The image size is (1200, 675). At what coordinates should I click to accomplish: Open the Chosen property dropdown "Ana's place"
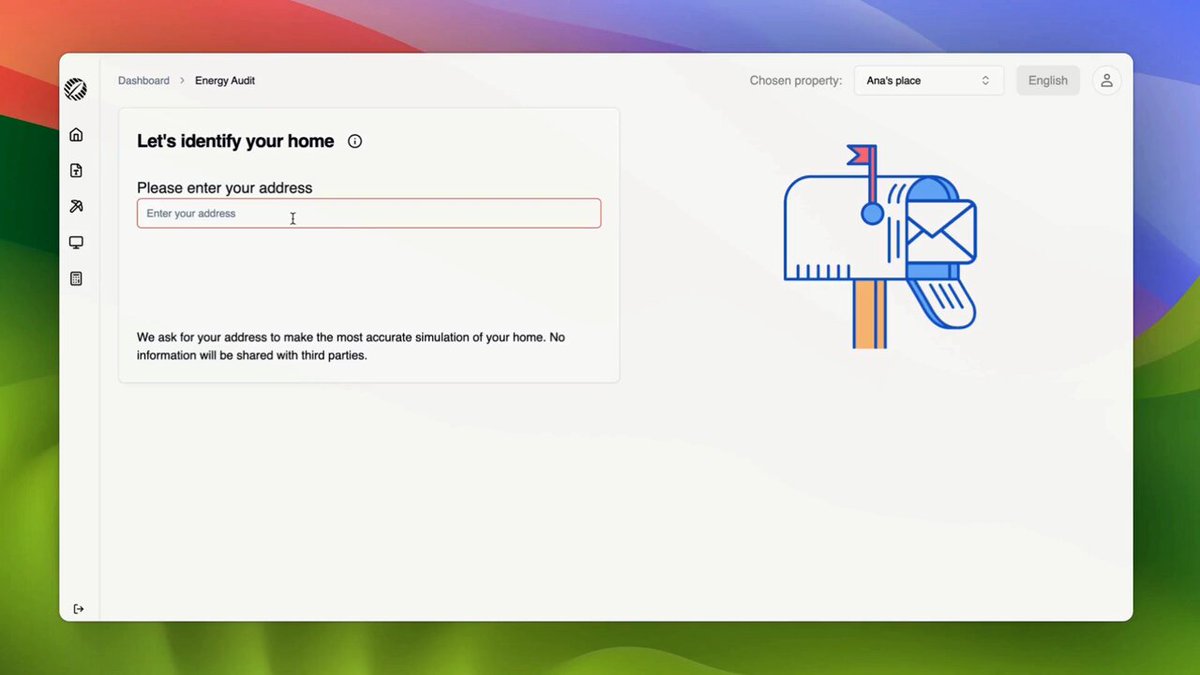coord(929,81)
